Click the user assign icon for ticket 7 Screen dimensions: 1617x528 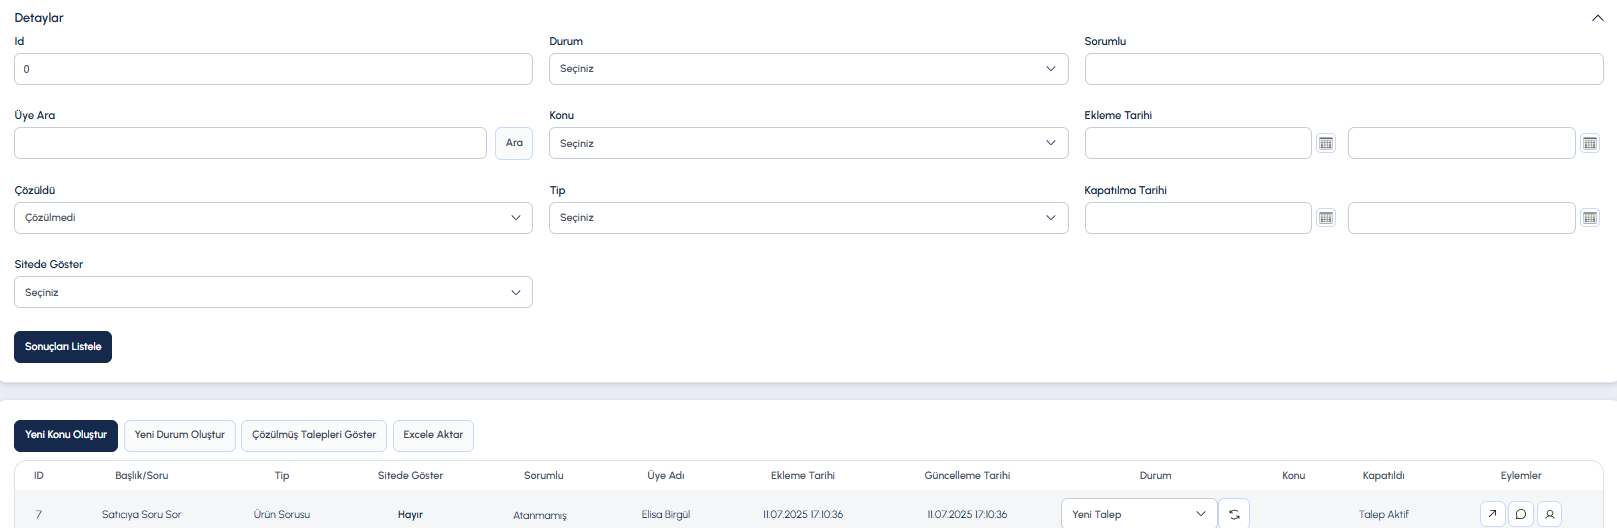[x=1549, y=514]
